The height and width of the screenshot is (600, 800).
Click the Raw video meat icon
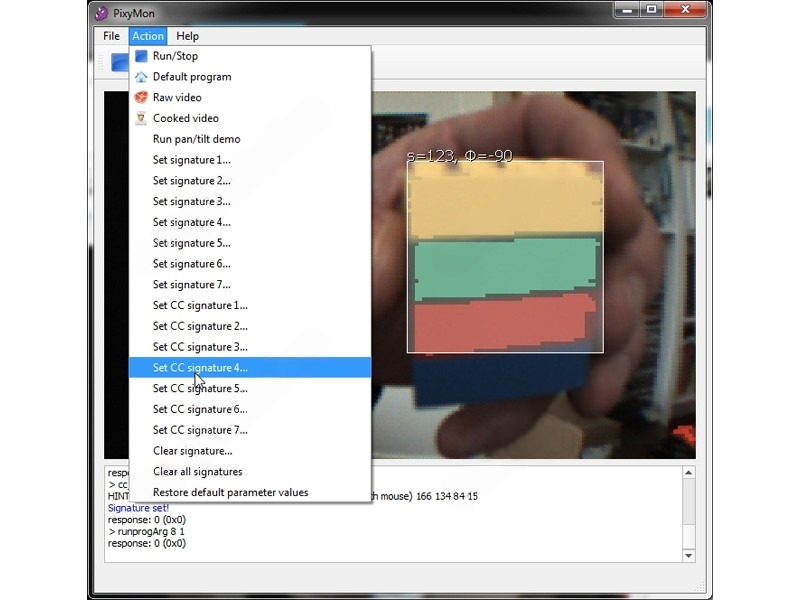pyautogui.click(x=141, y=98)
